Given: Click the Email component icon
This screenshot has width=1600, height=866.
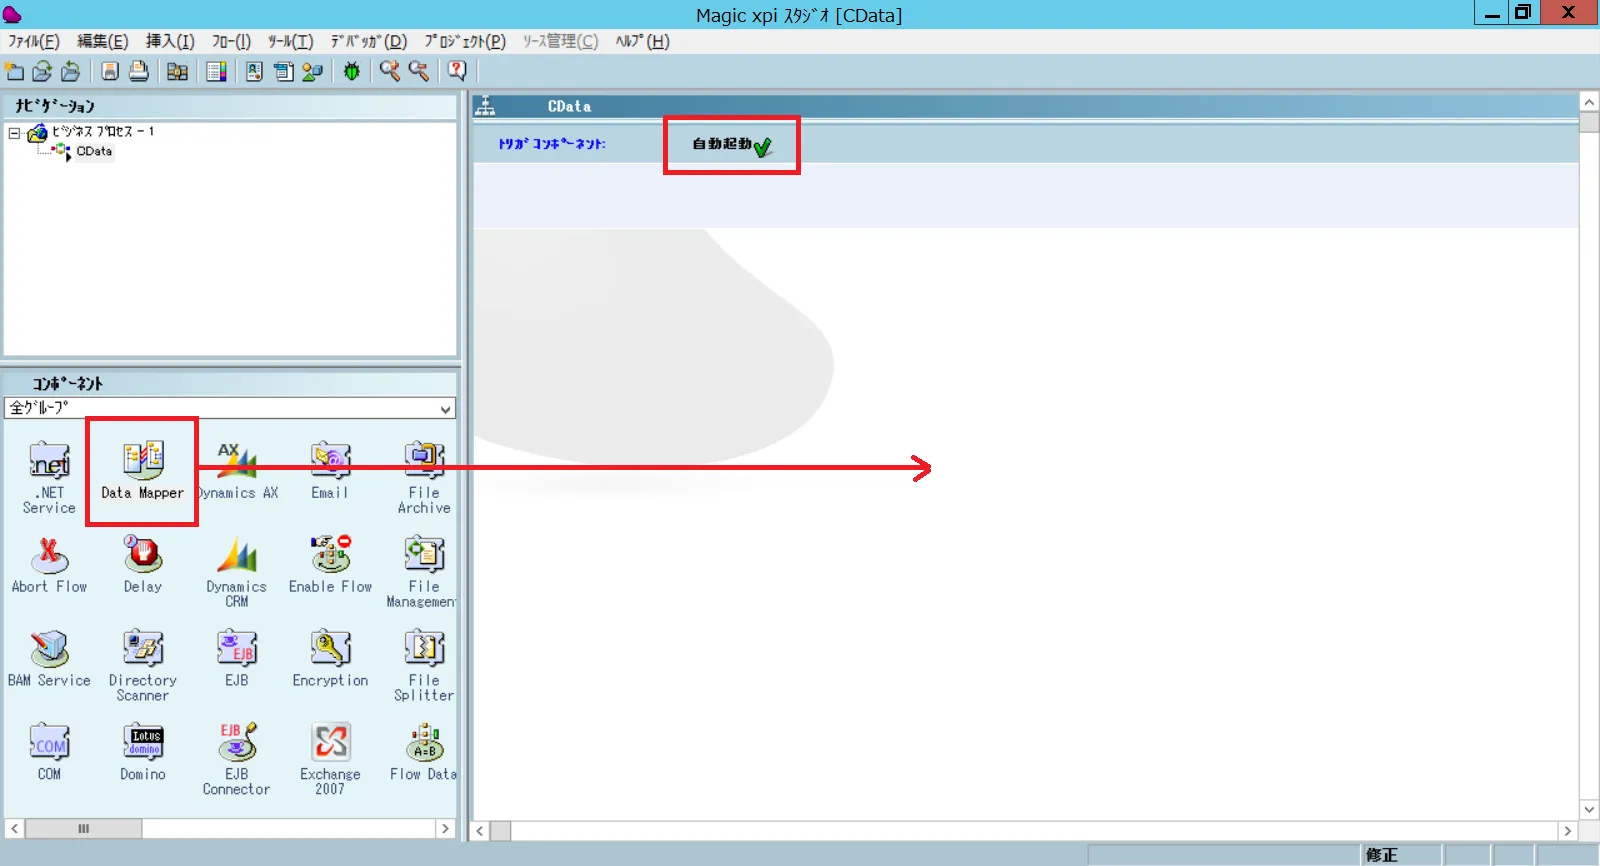Looking at the screenshot, I should (330, 461).
